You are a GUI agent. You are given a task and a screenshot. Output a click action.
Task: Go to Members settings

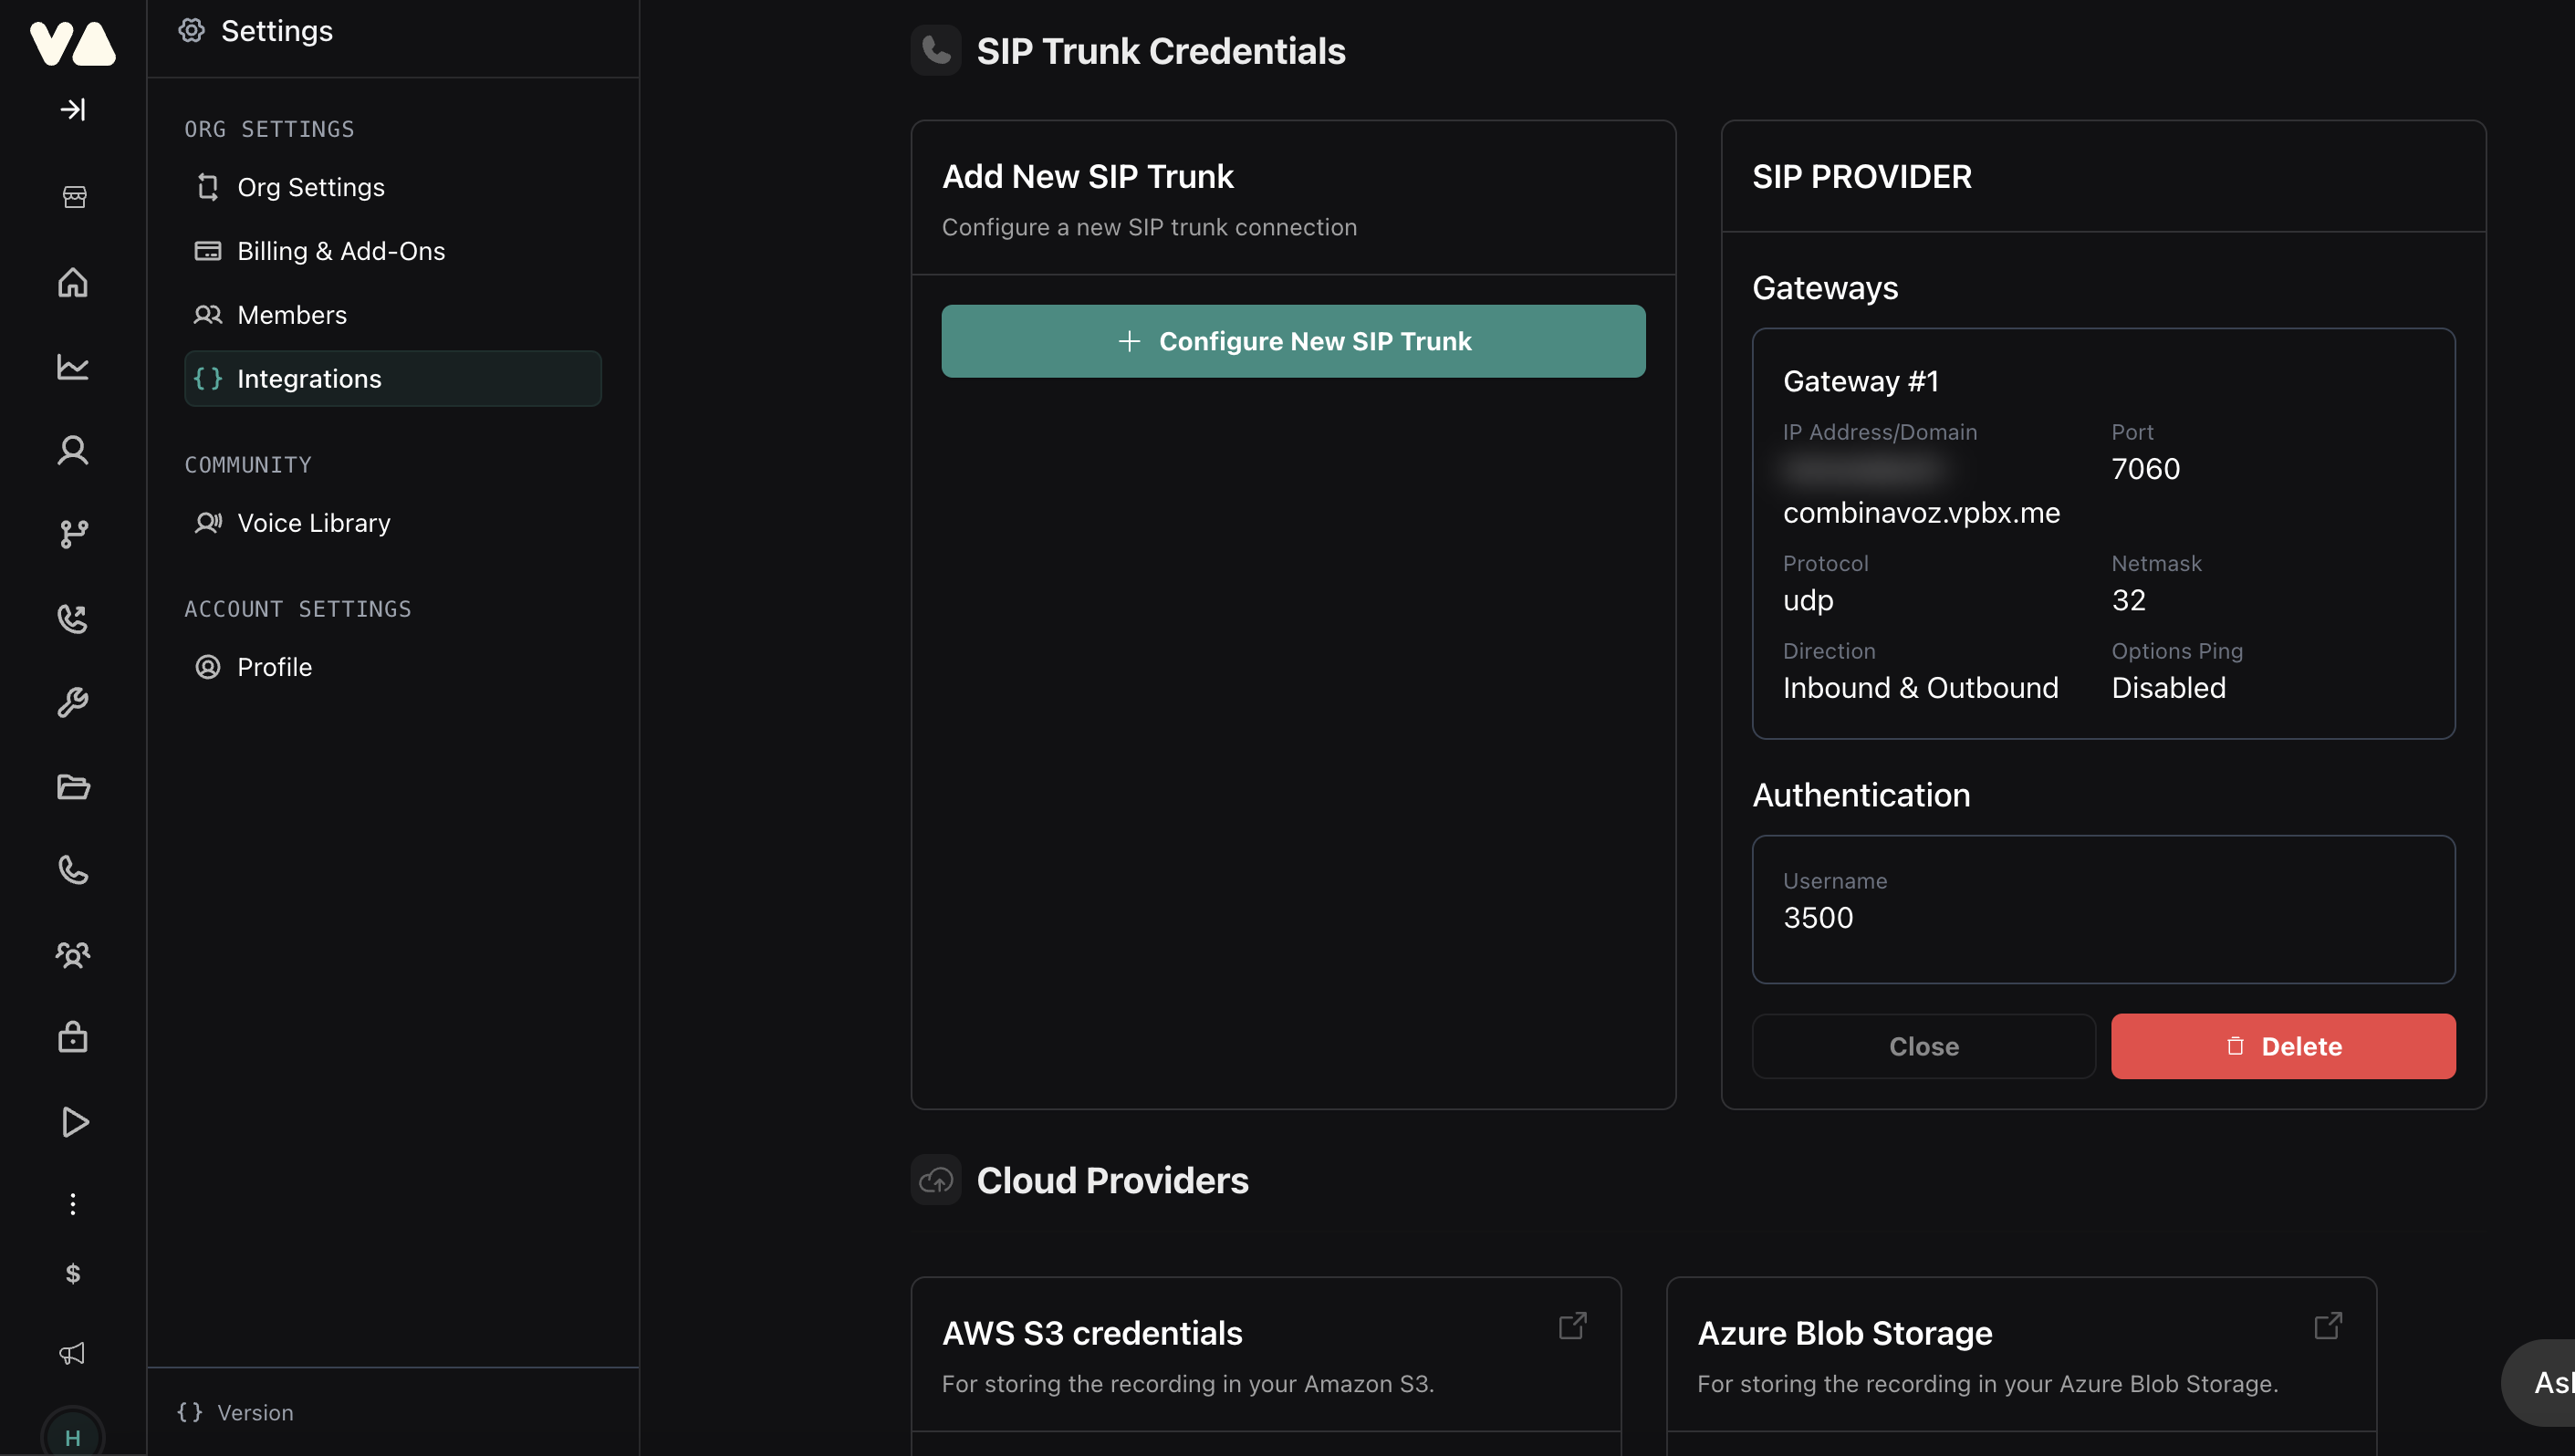291,315
